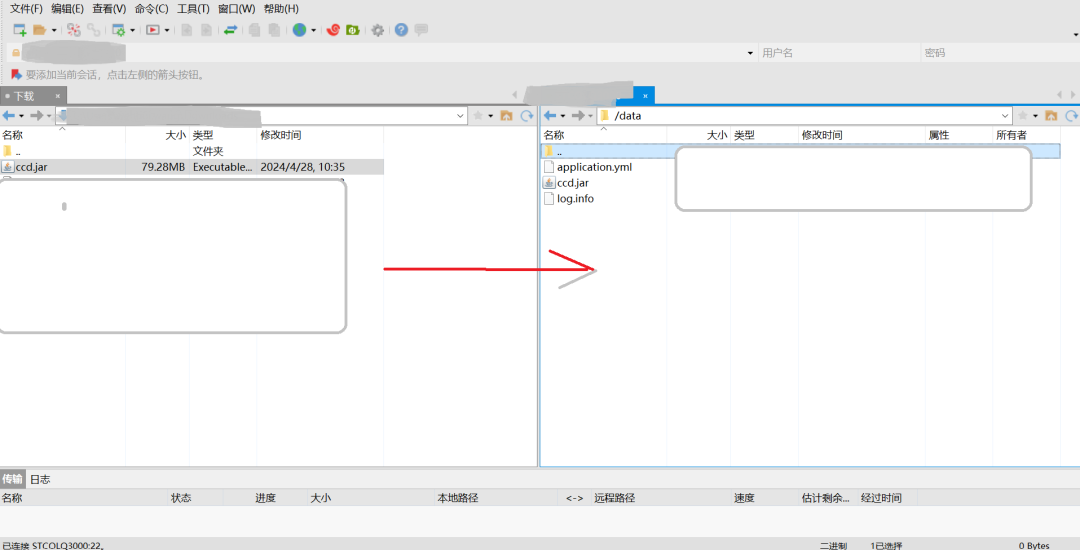Open Options via the gear icon

[378, 30]
